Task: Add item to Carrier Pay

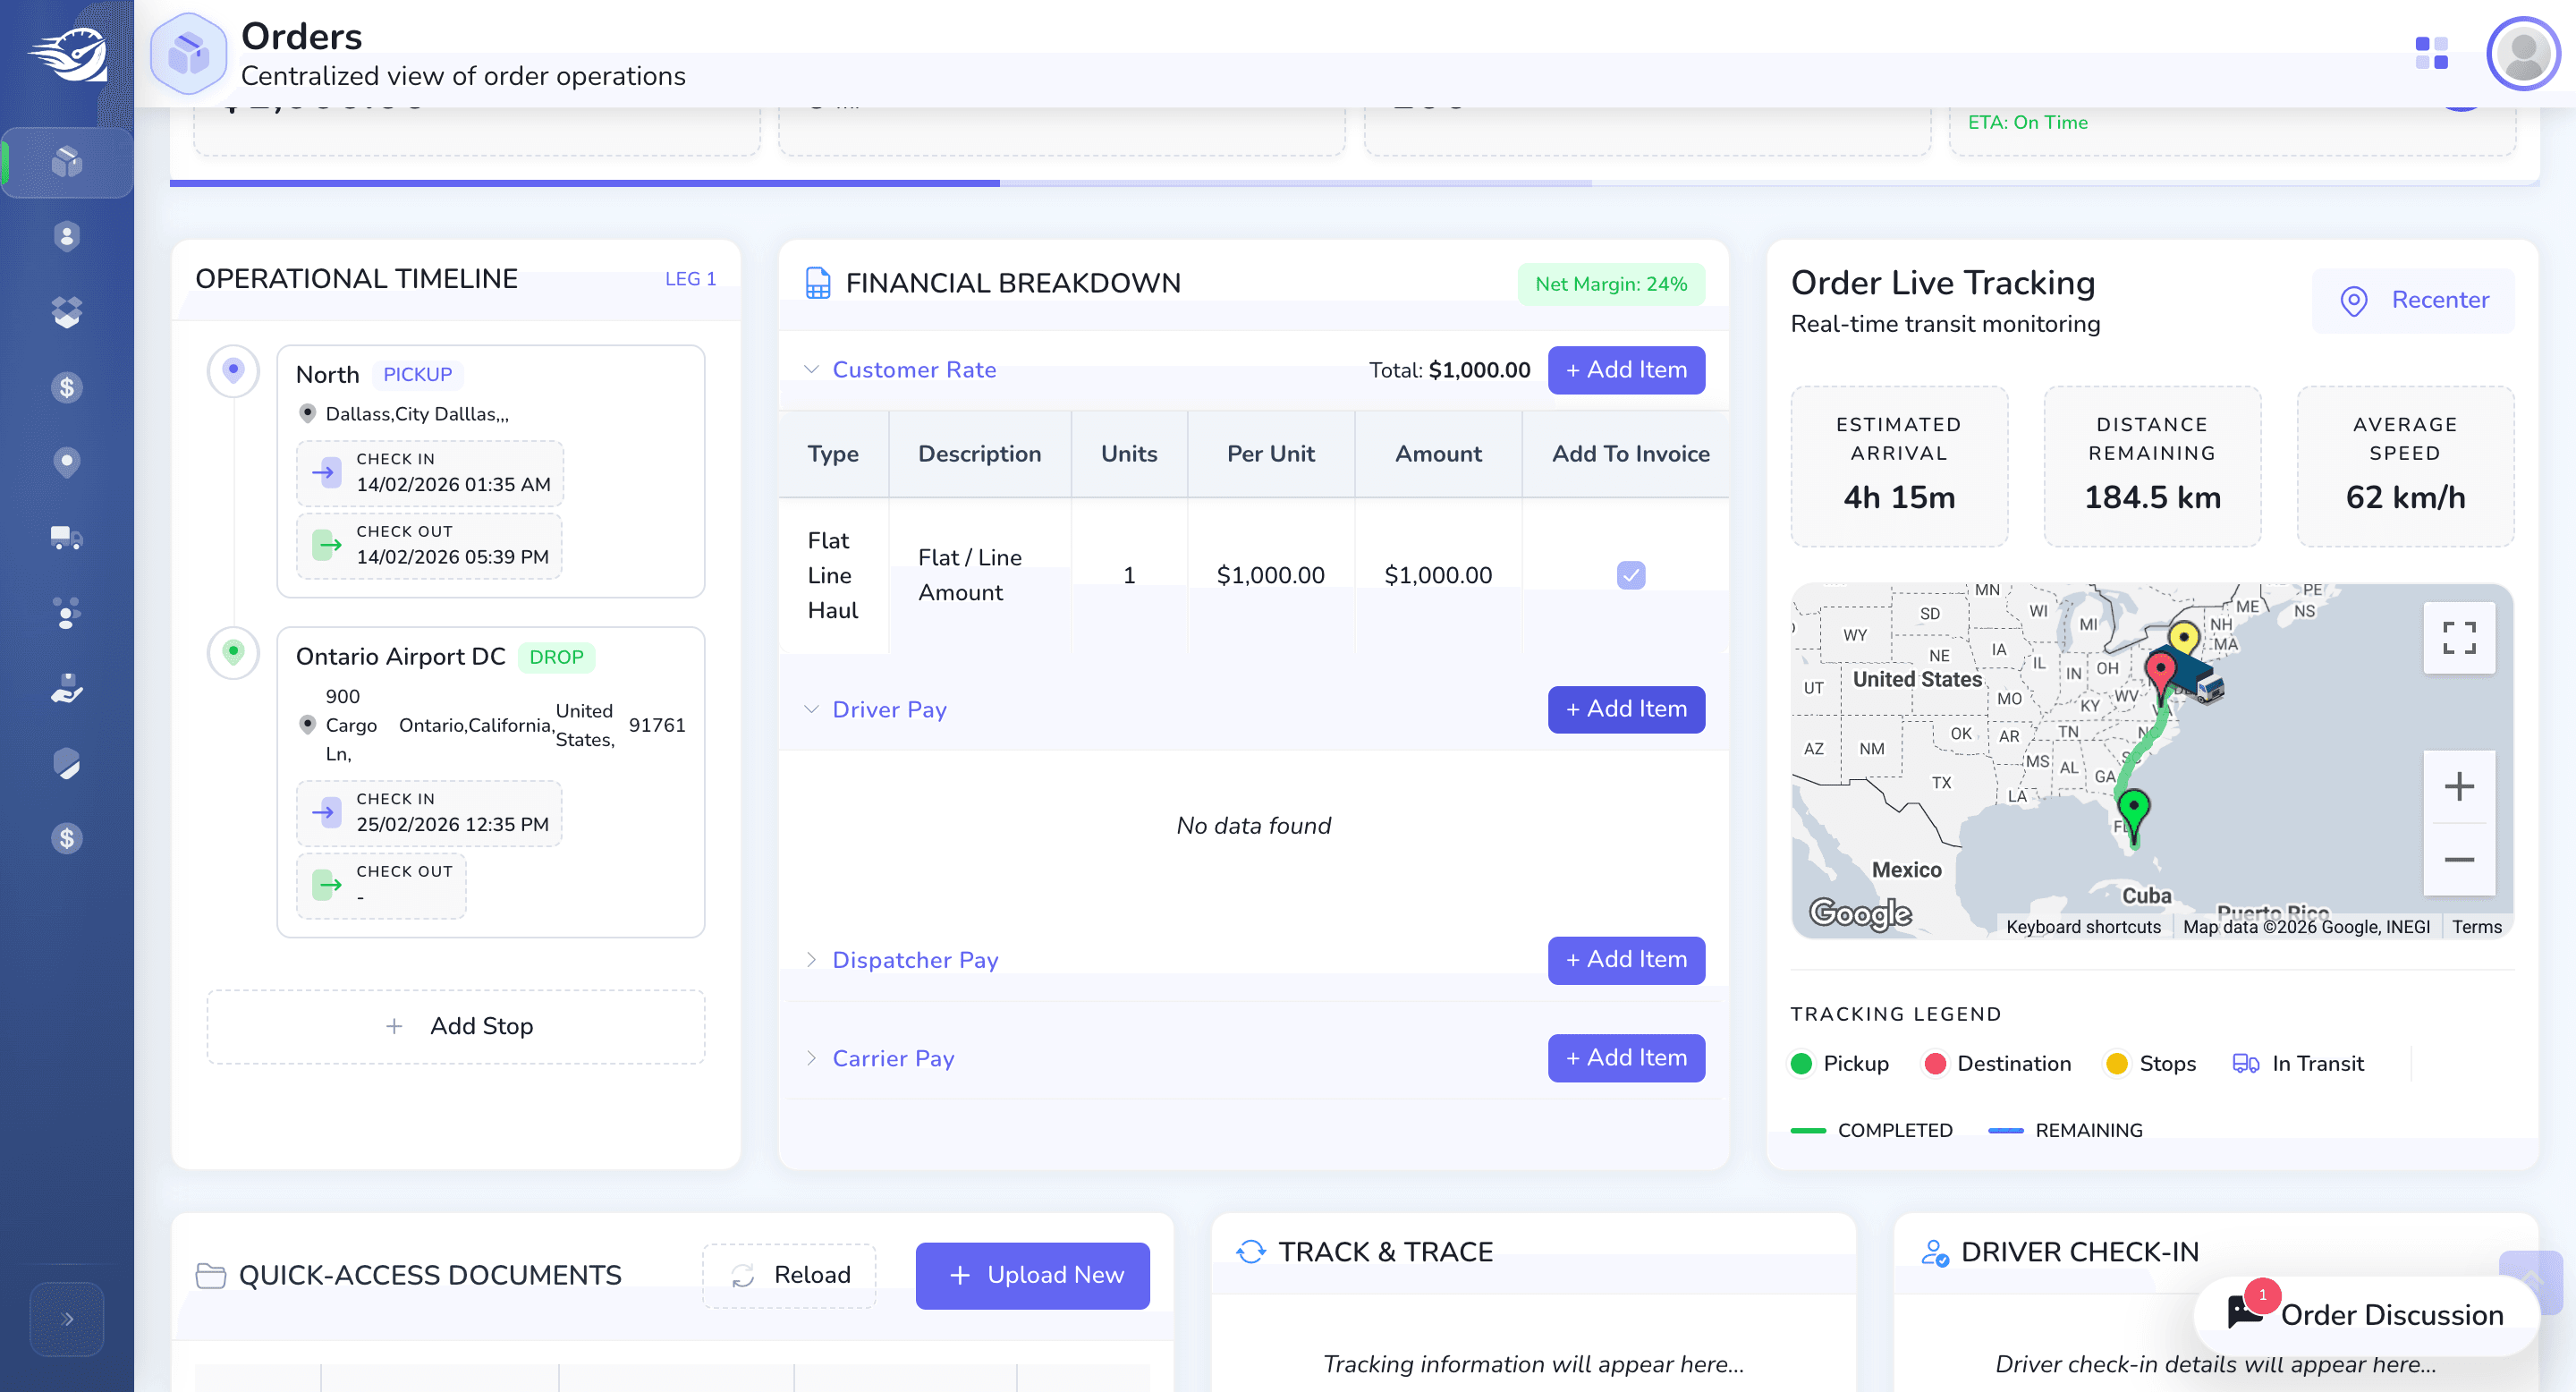Action: tap(1626, 1058)
